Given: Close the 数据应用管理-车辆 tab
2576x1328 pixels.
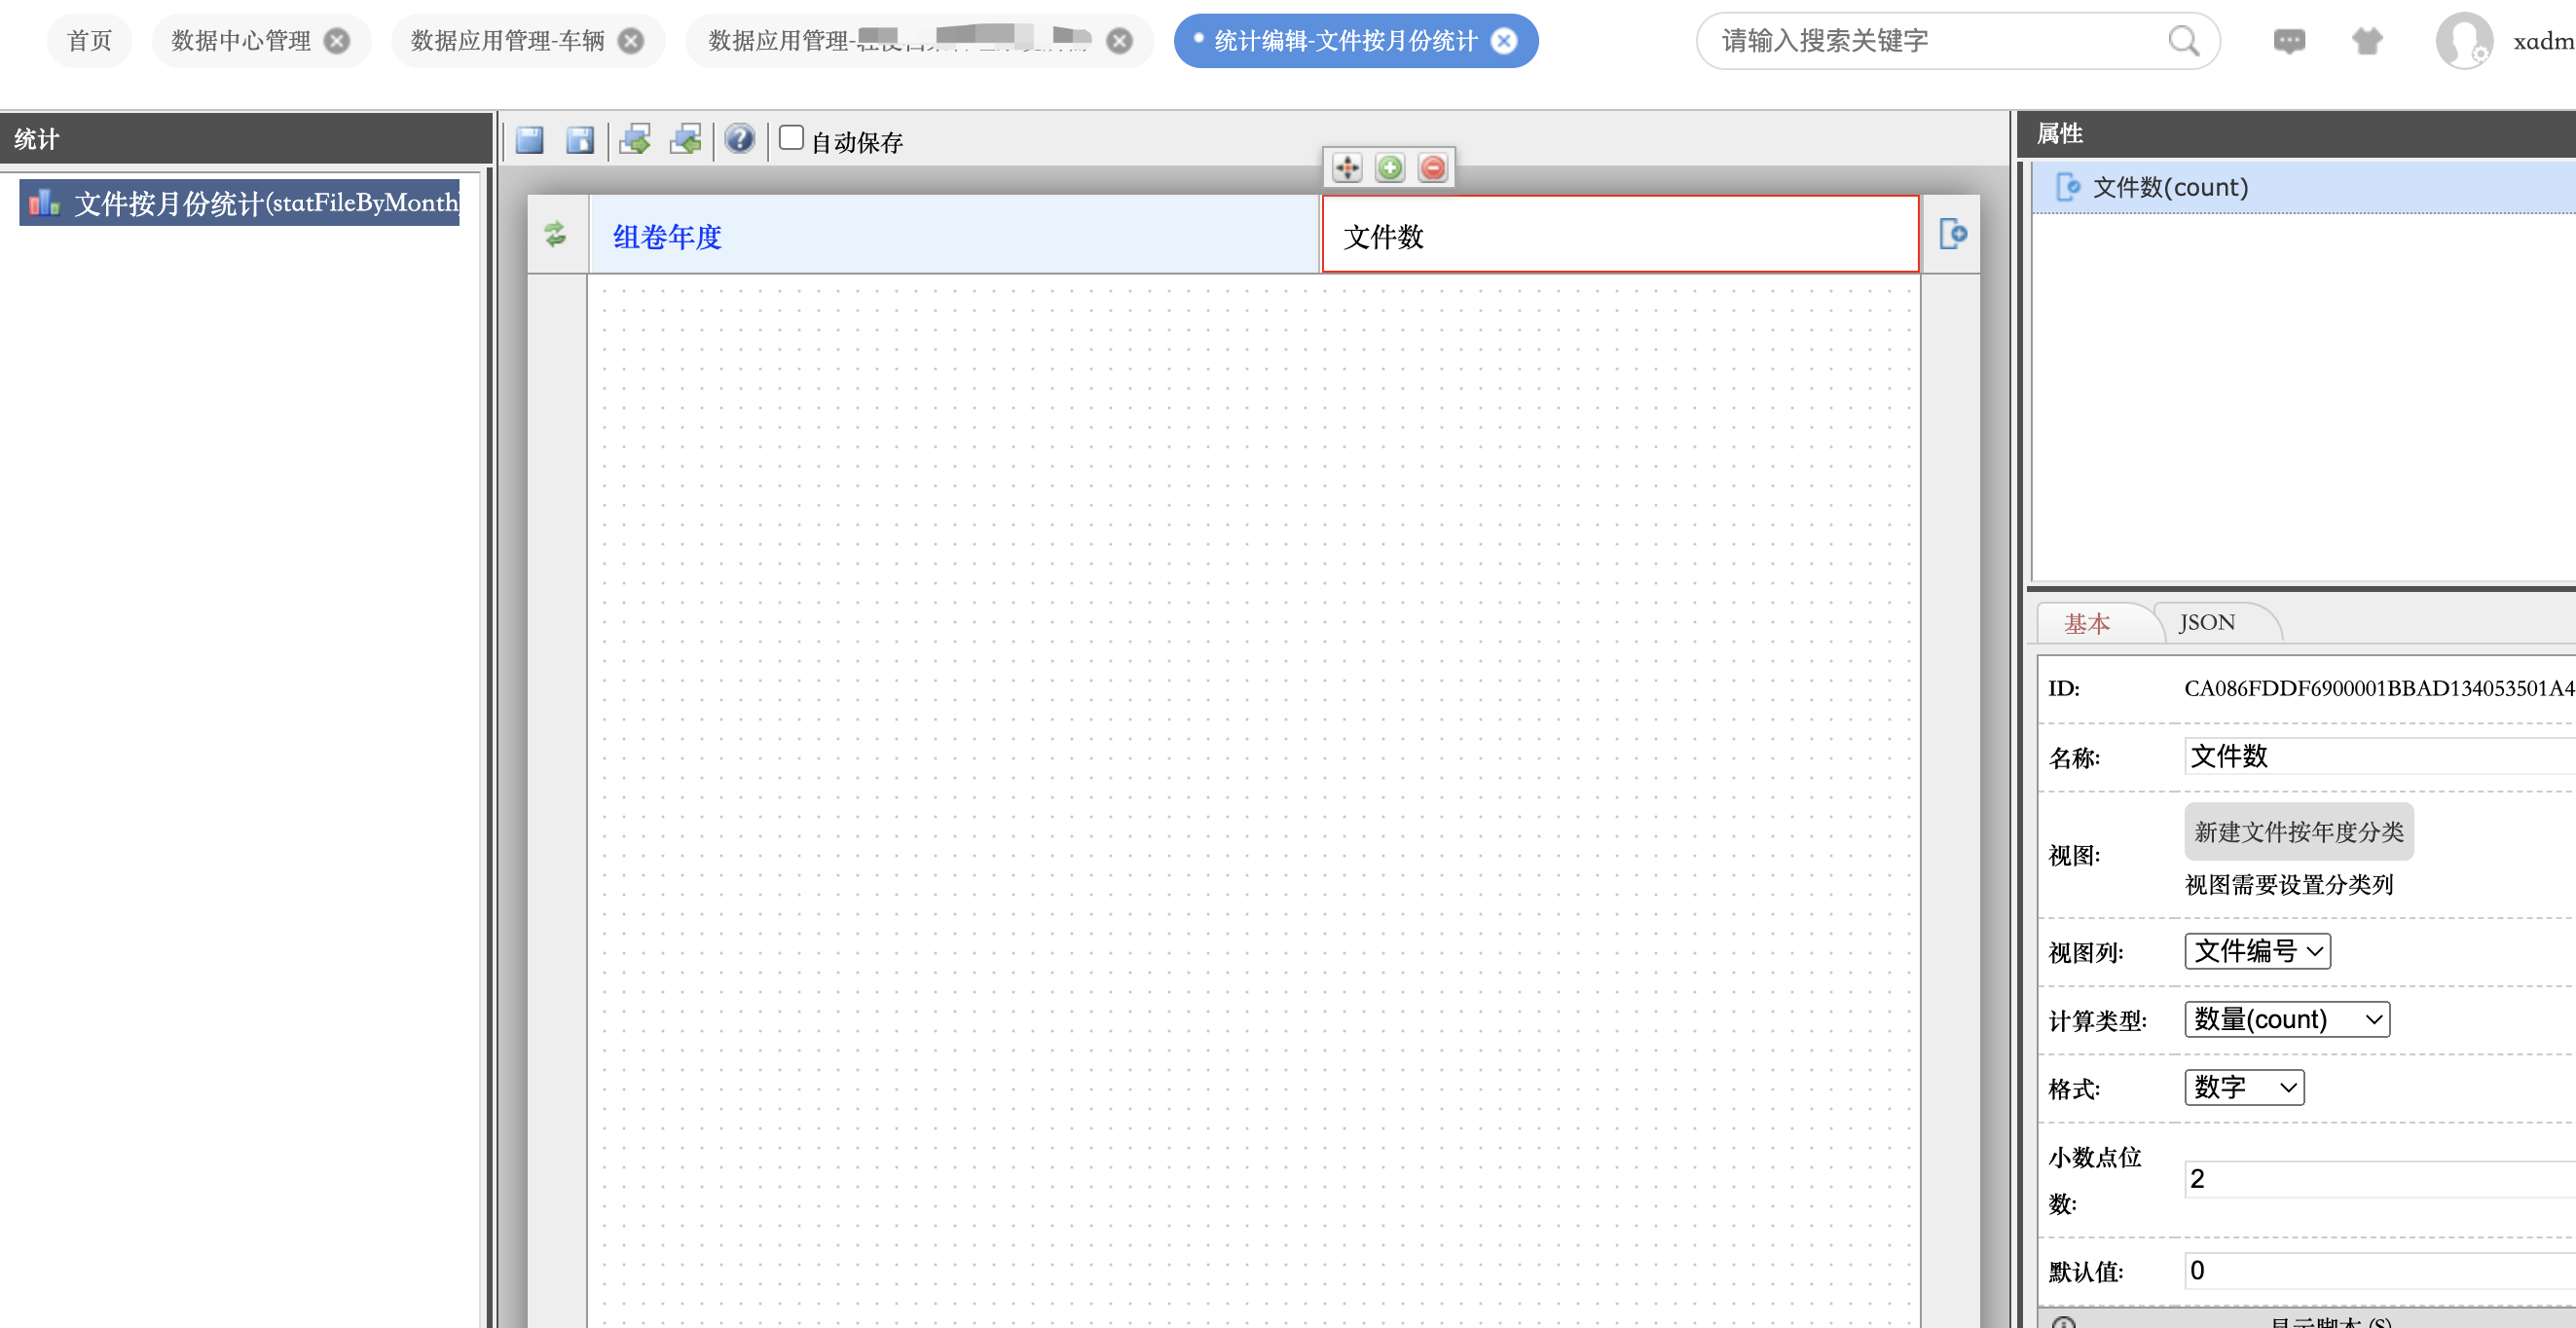Looking at the screenshot, I should pyautogui.click(x=631, y=41).
